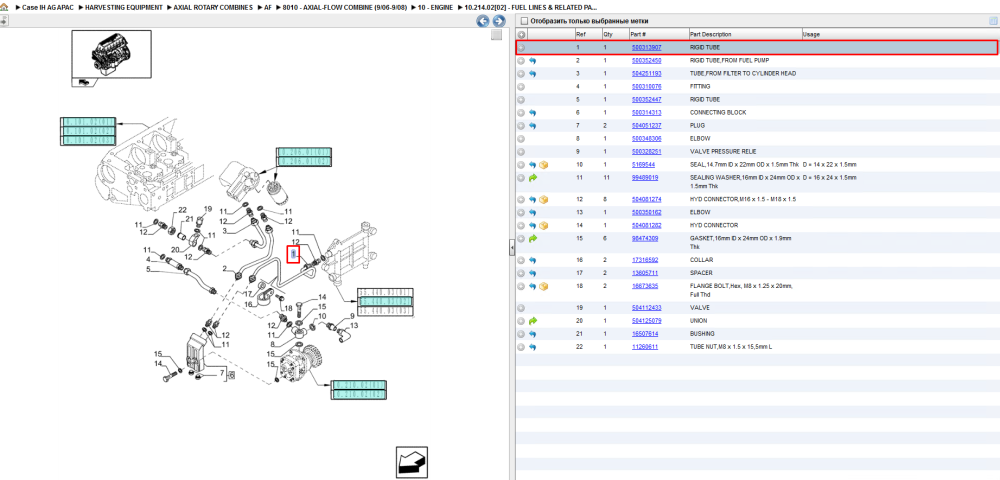This screenshot has height=480, width=1000.
Task: Toggle selection circle for ref 5 RIGID TUBE
Action: click(x=521, y=99)
